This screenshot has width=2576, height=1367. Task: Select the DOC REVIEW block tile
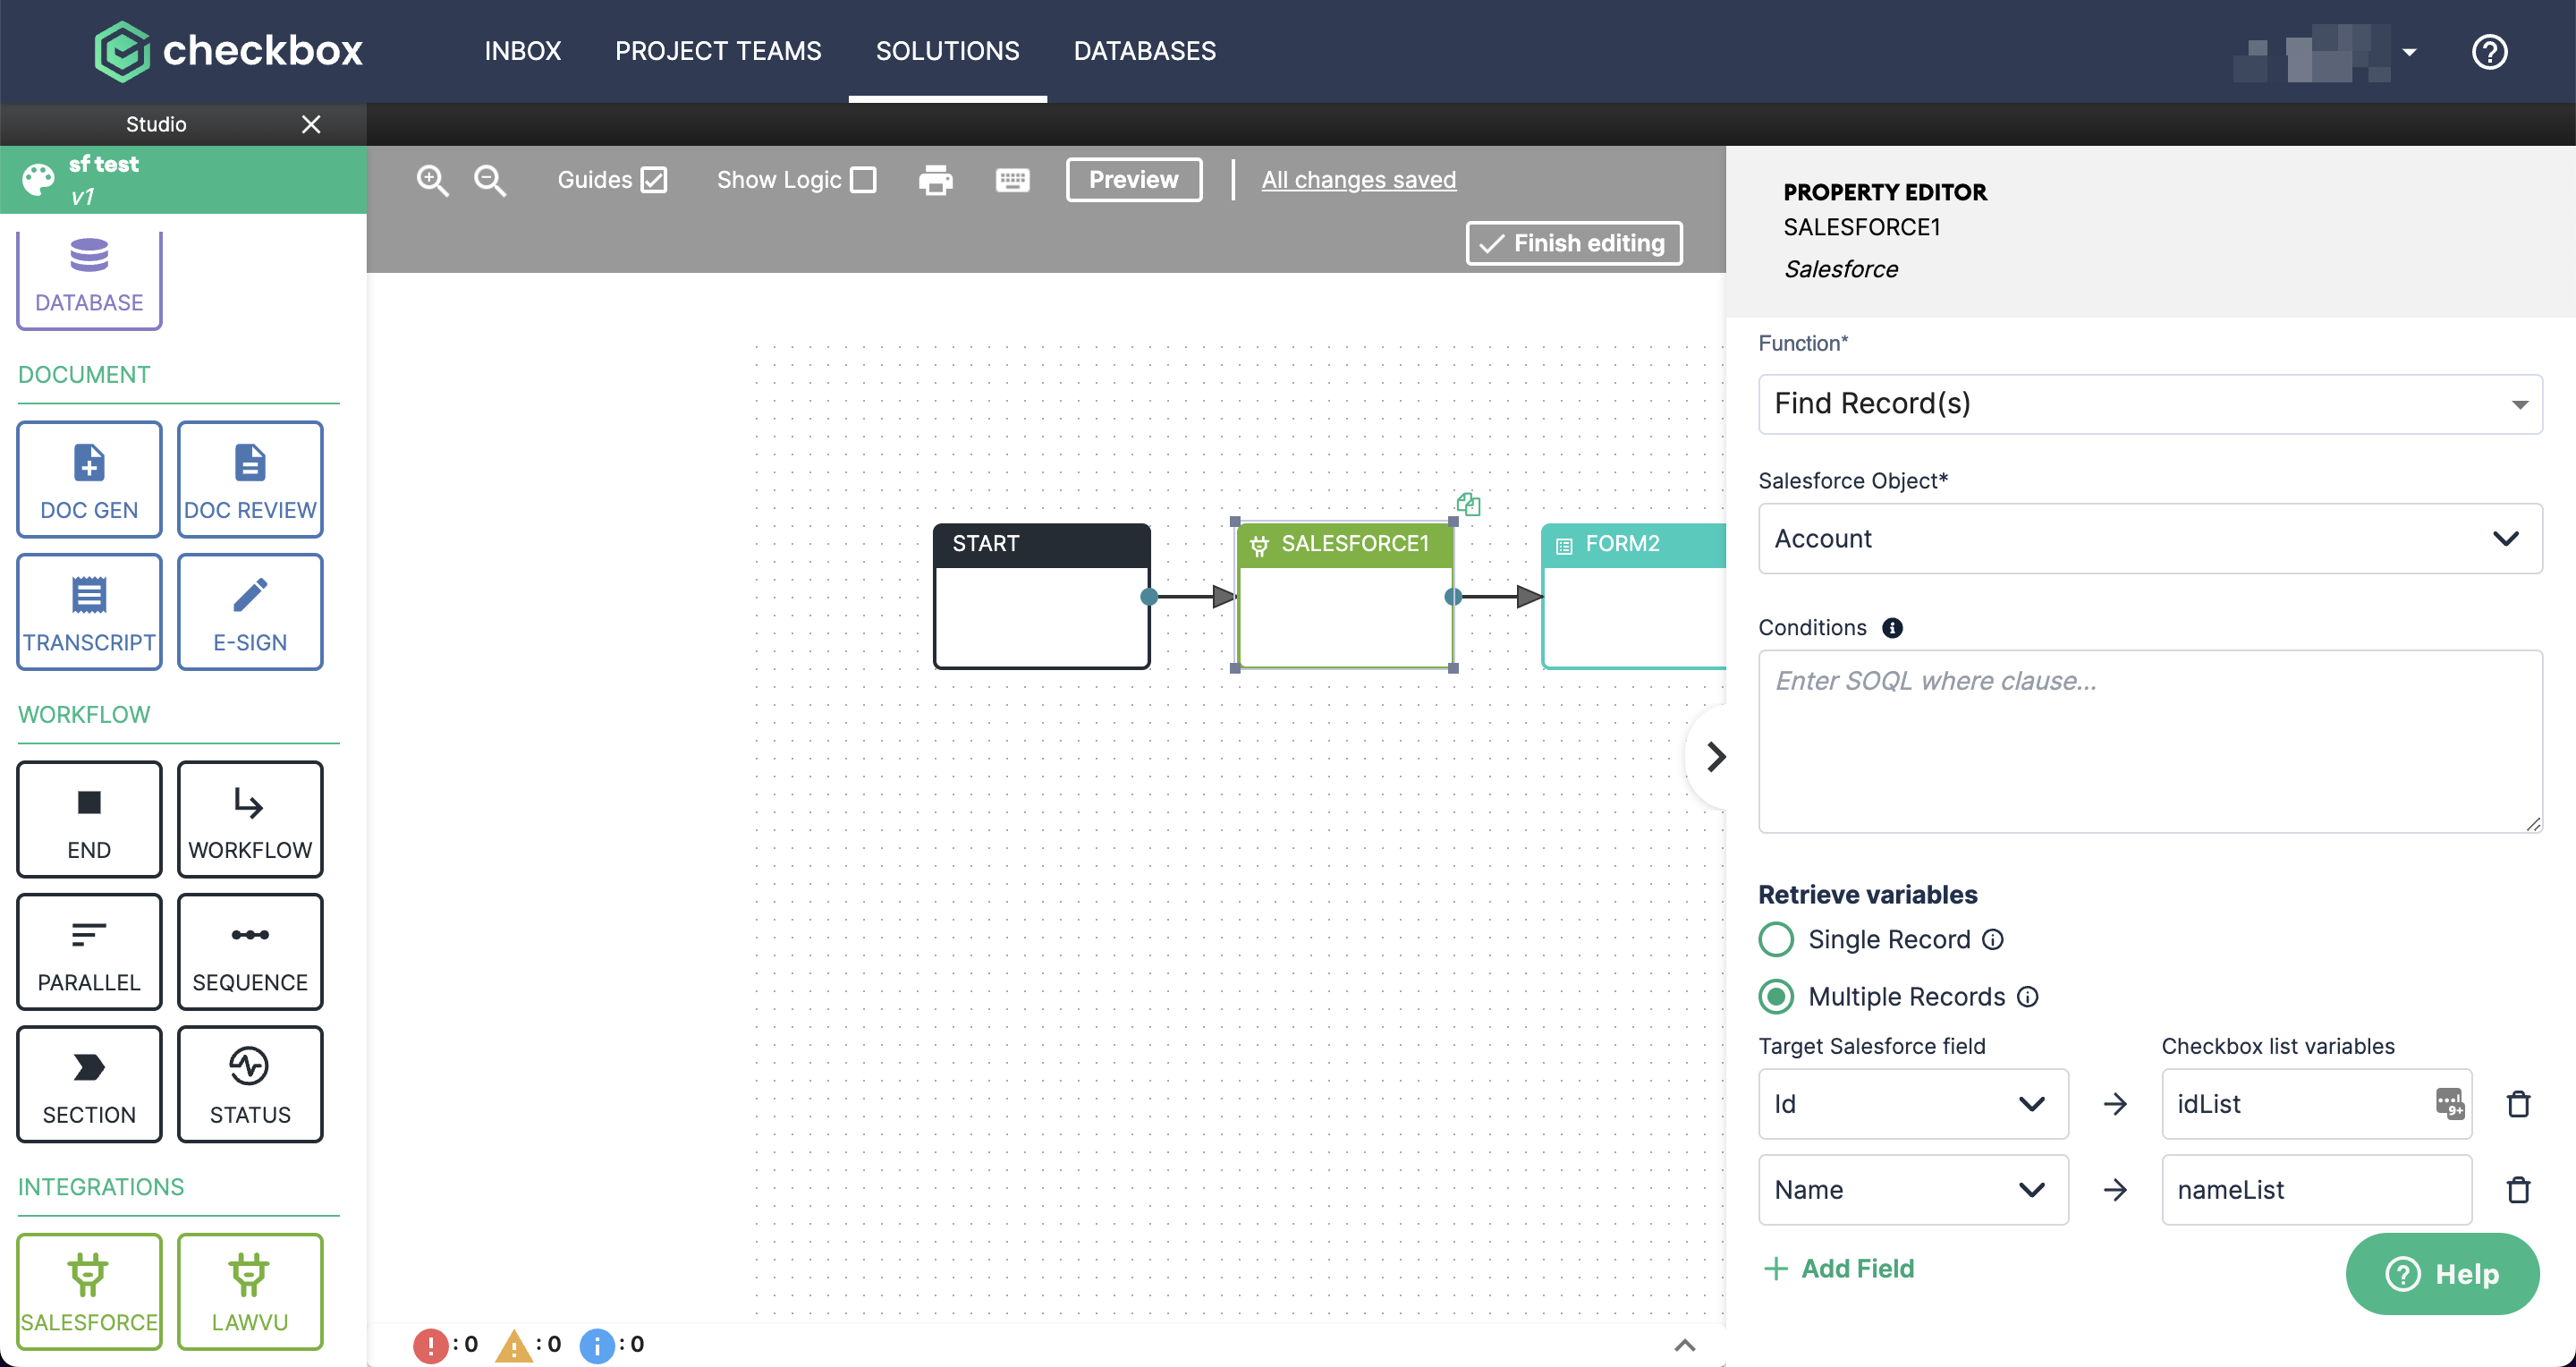coord(250,479)
